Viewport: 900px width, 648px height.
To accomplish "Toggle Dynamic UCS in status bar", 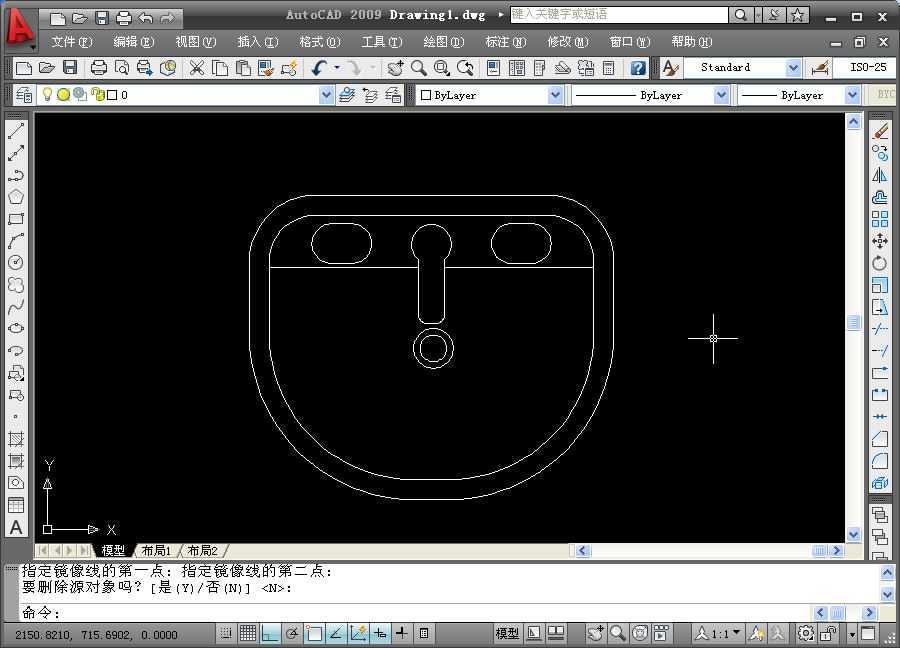I will click(x=358, y=633).
